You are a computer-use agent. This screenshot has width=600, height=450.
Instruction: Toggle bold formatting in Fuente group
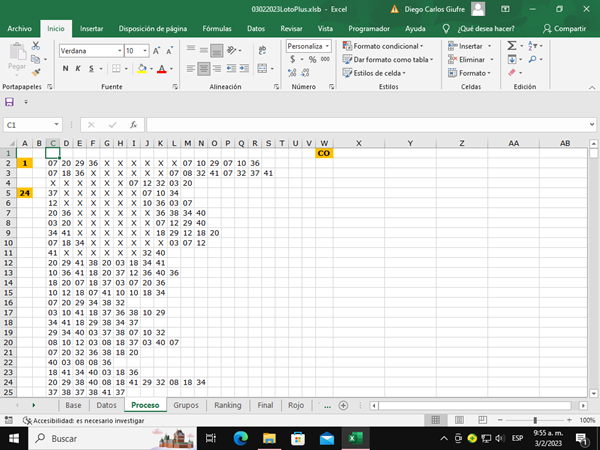coord(66,69)
